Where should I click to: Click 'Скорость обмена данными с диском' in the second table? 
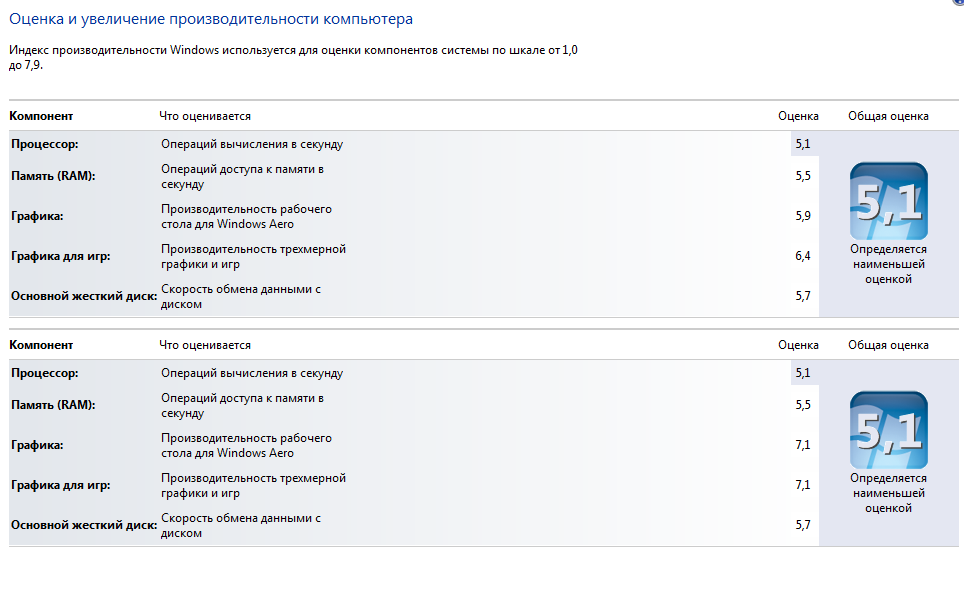(x=240, y=525)
